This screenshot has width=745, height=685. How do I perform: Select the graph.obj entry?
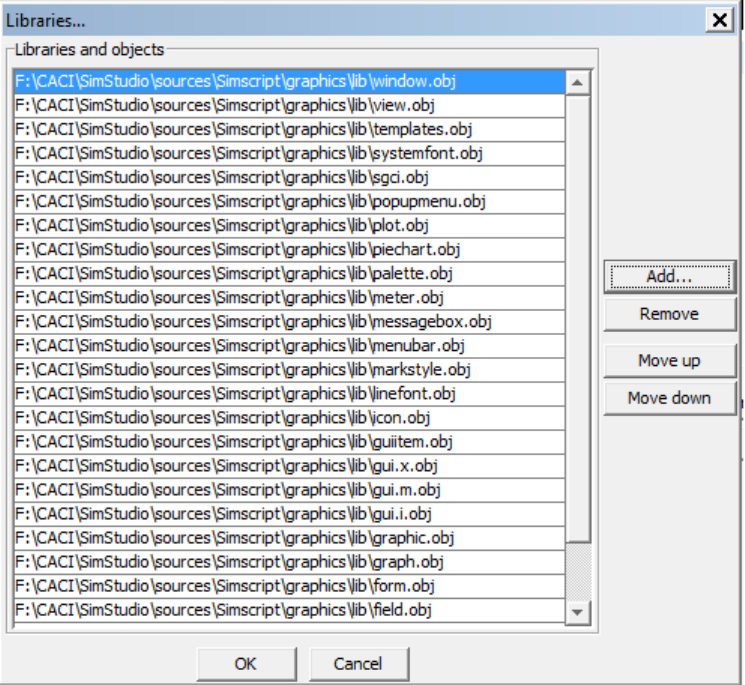tap(289, 562)
